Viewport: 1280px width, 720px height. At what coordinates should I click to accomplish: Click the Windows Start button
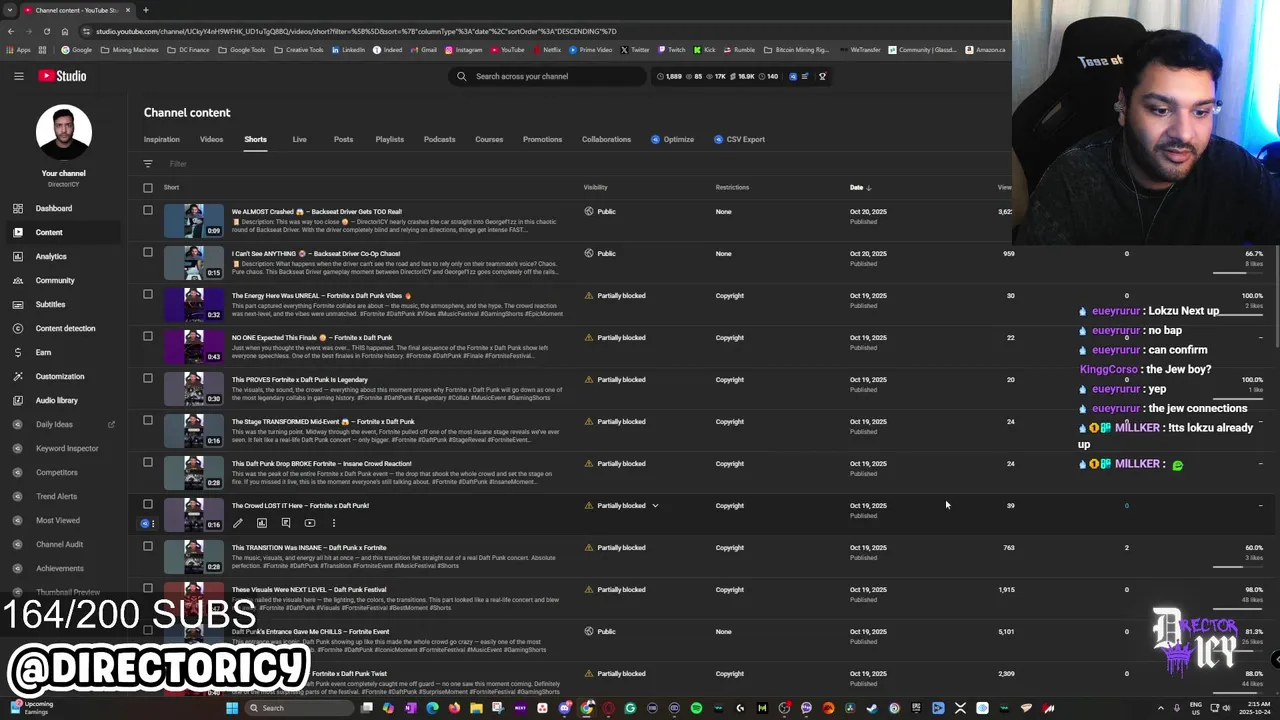coord(232,708)
